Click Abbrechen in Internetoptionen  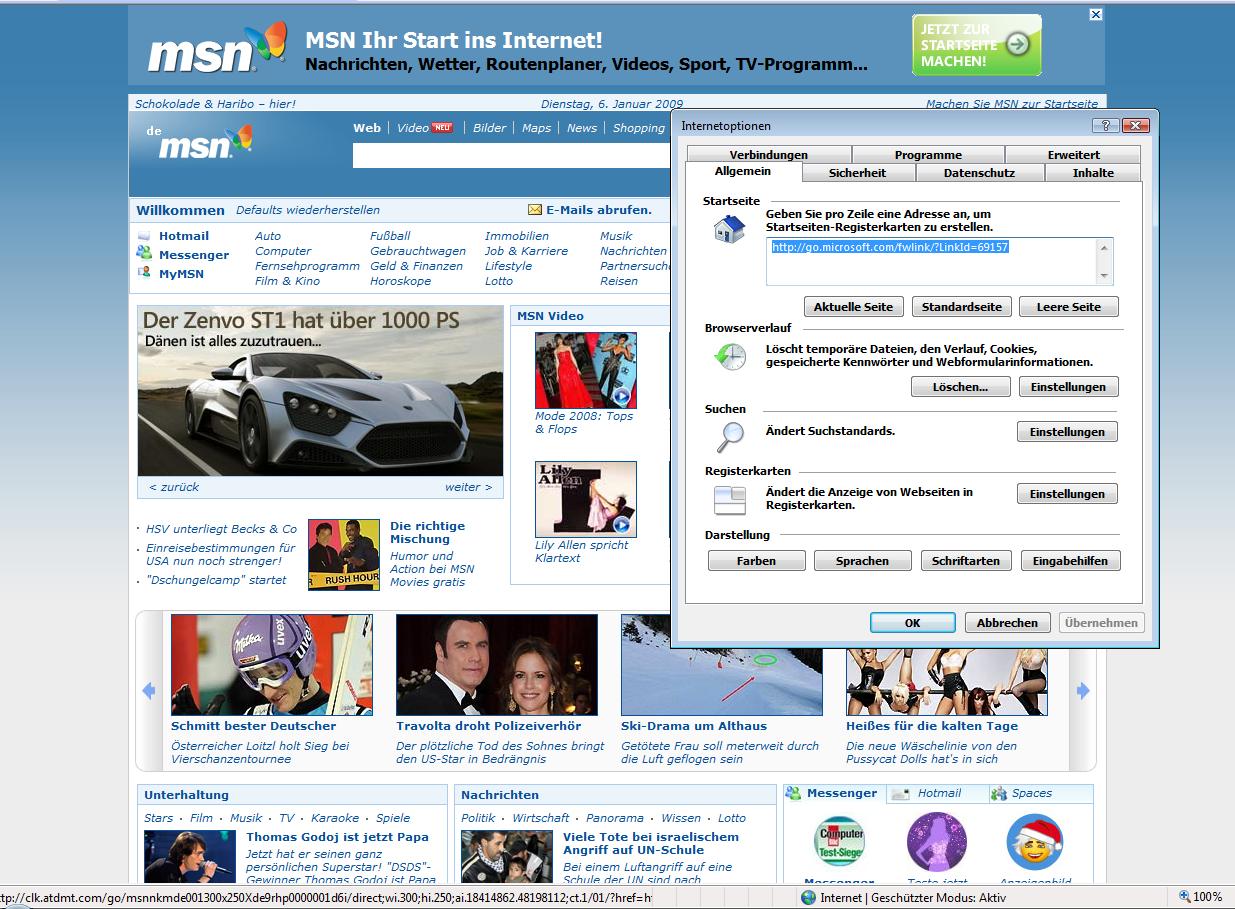point(1007,623)
